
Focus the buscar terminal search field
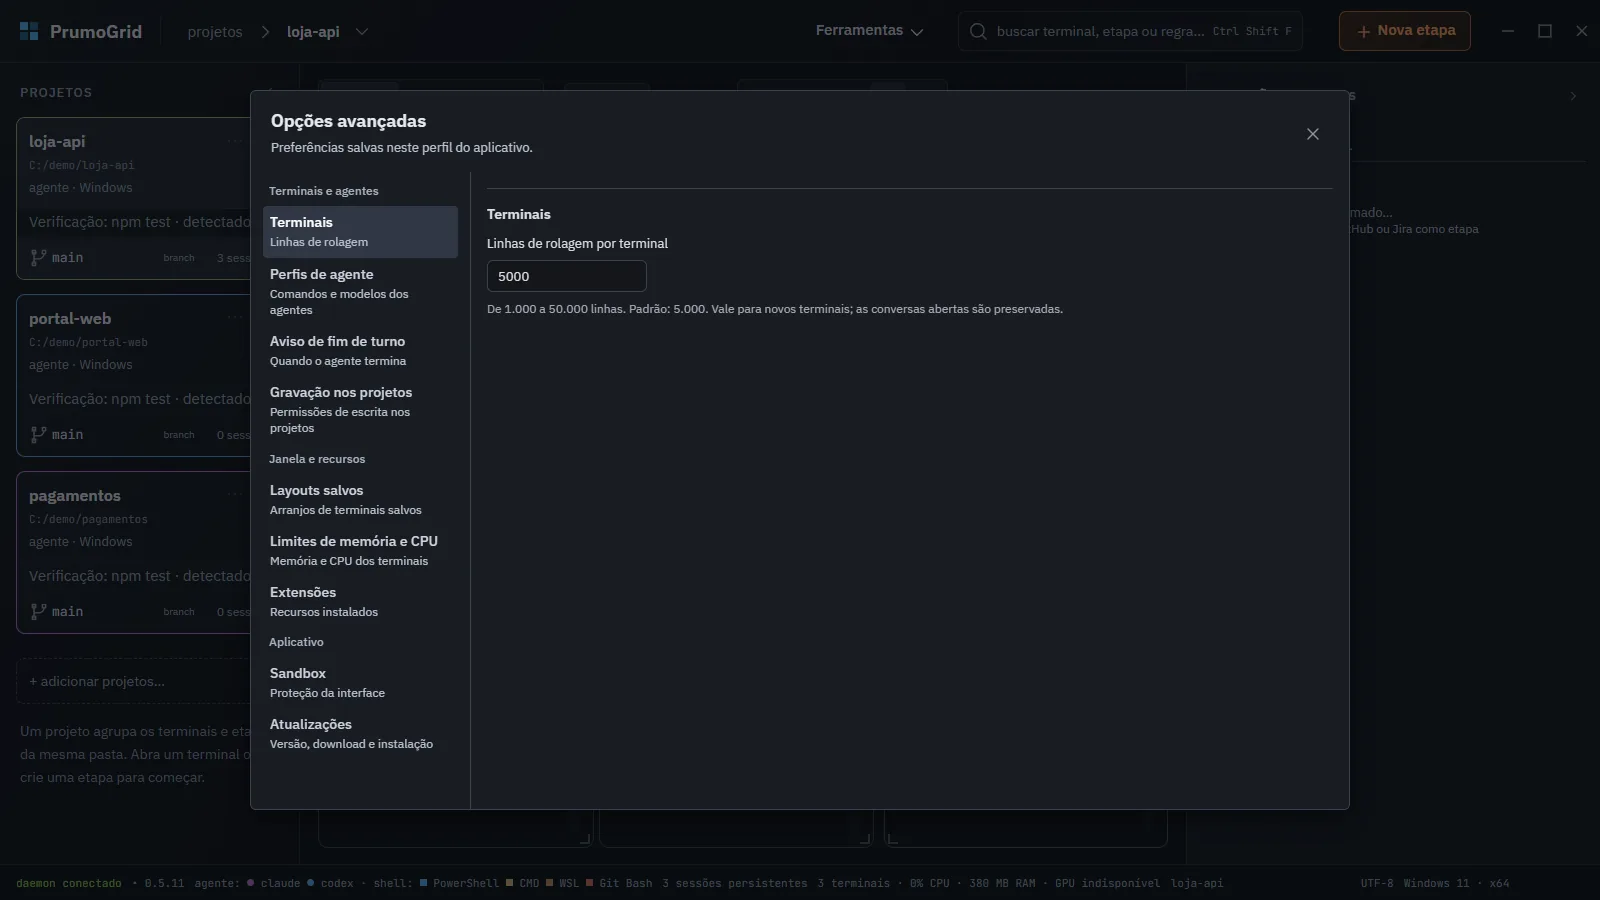1130,31
